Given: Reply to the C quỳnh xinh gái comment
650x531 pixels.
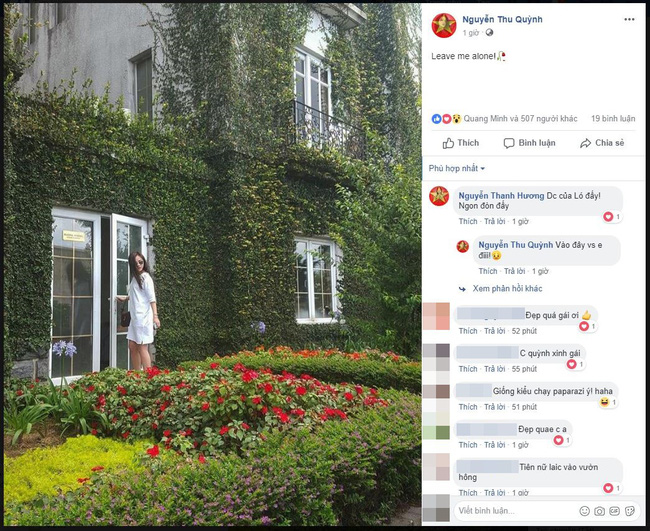Looking at the screenshot, I should [495, 369].
